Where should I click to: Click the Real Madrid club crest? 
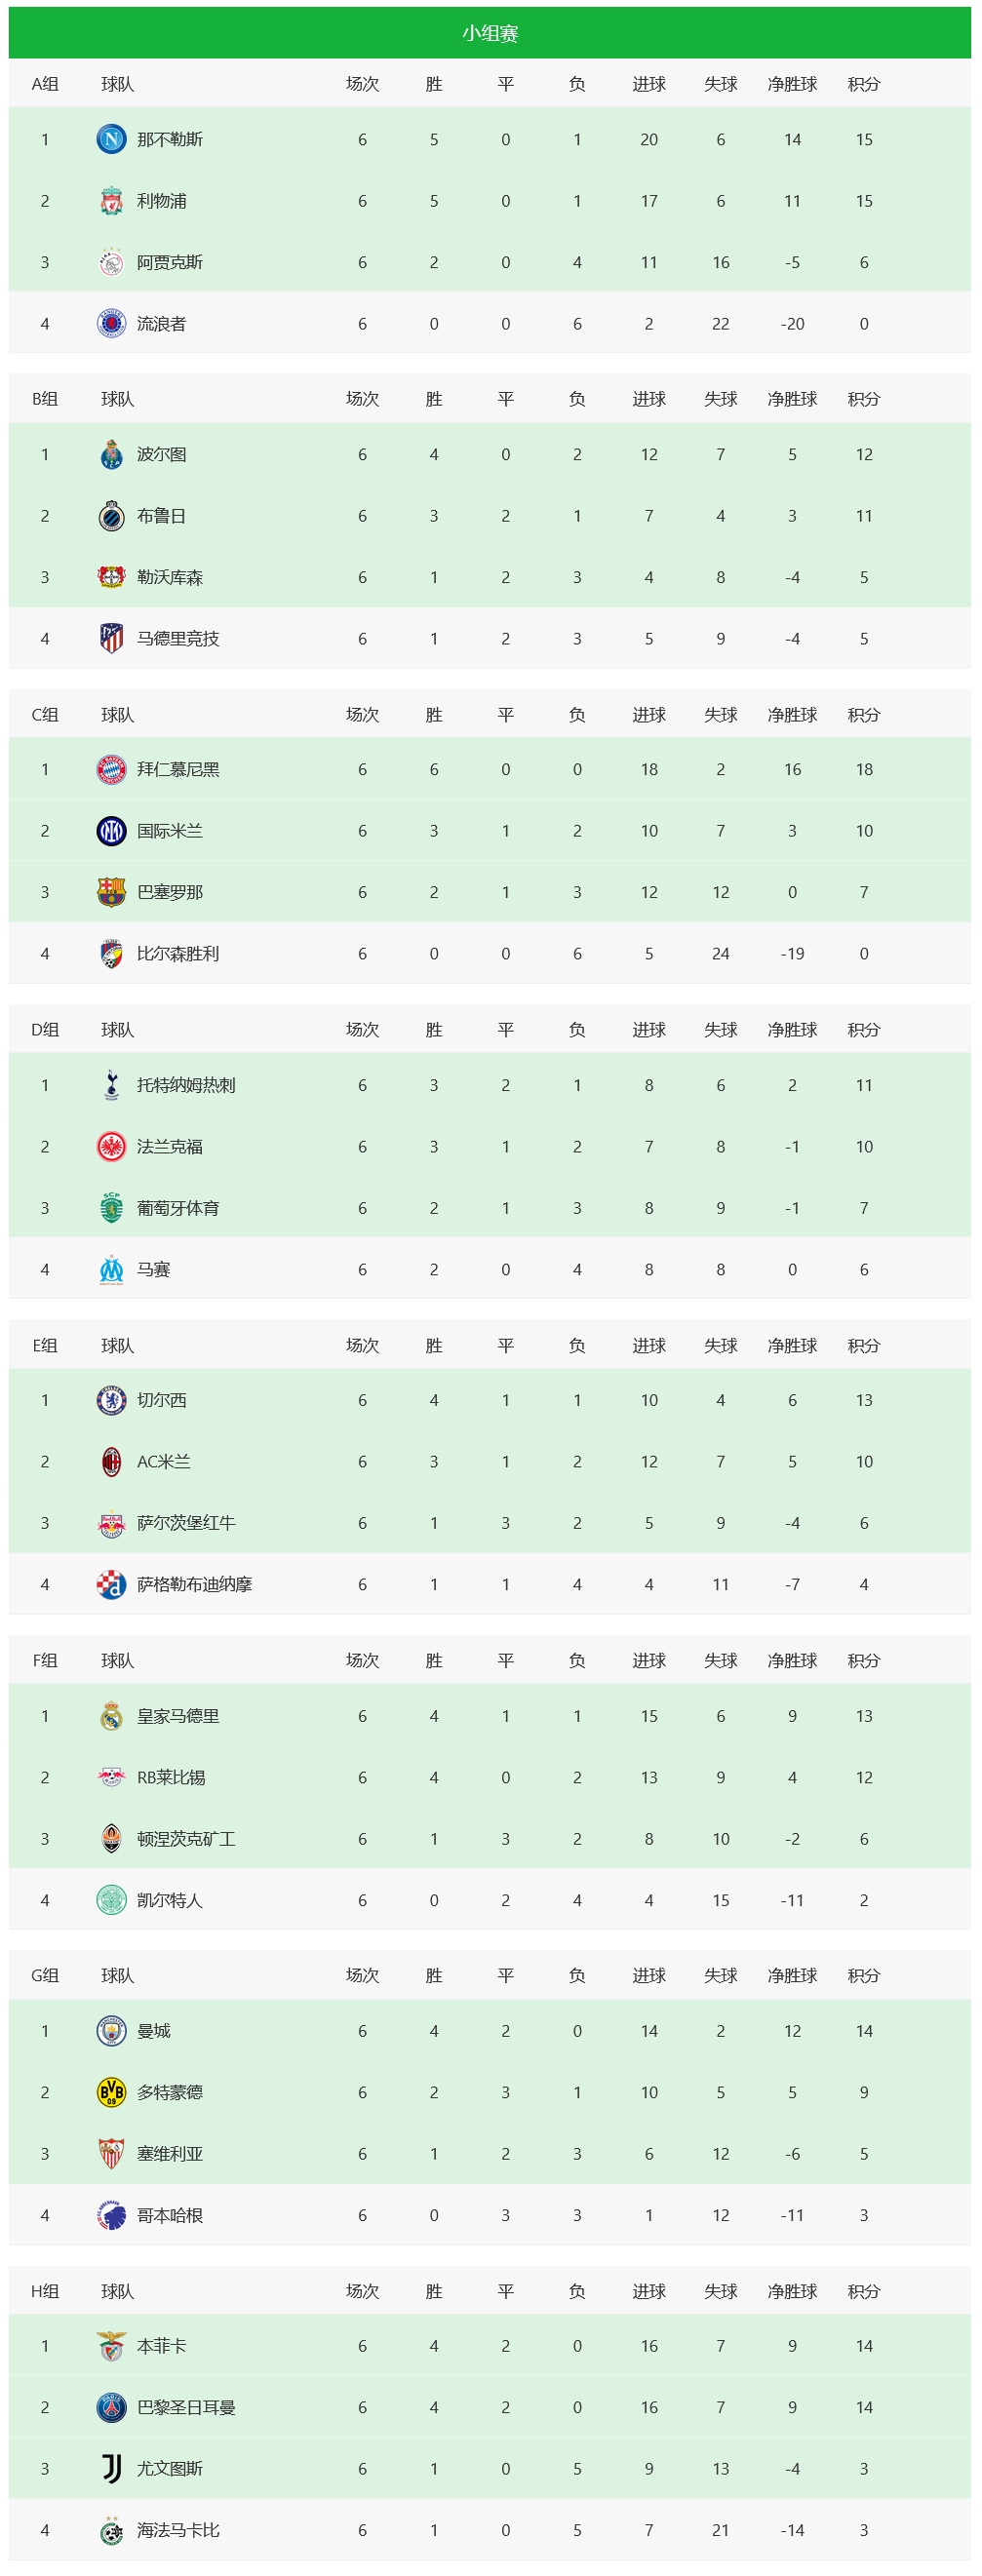[111, 1716]
